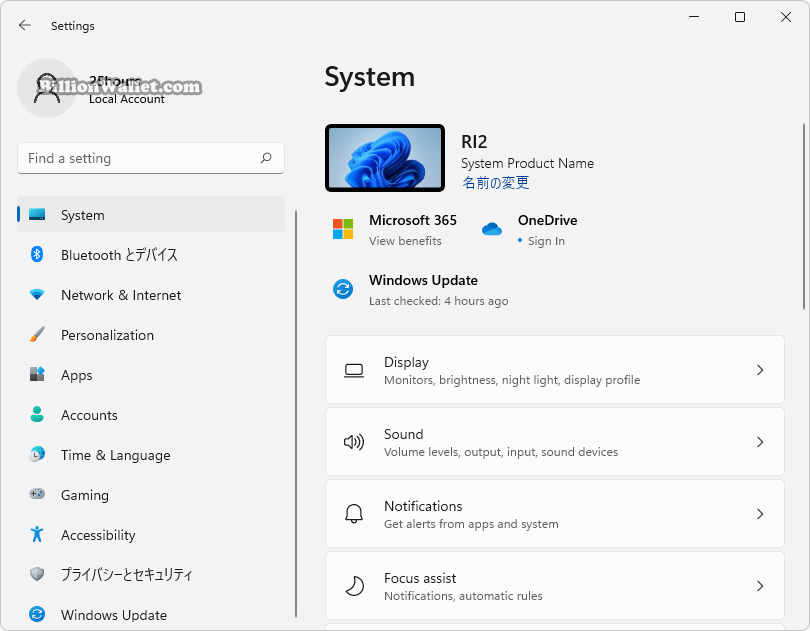Click the Focus assist moon icon
810x631 pixels.
pos(354,586)
